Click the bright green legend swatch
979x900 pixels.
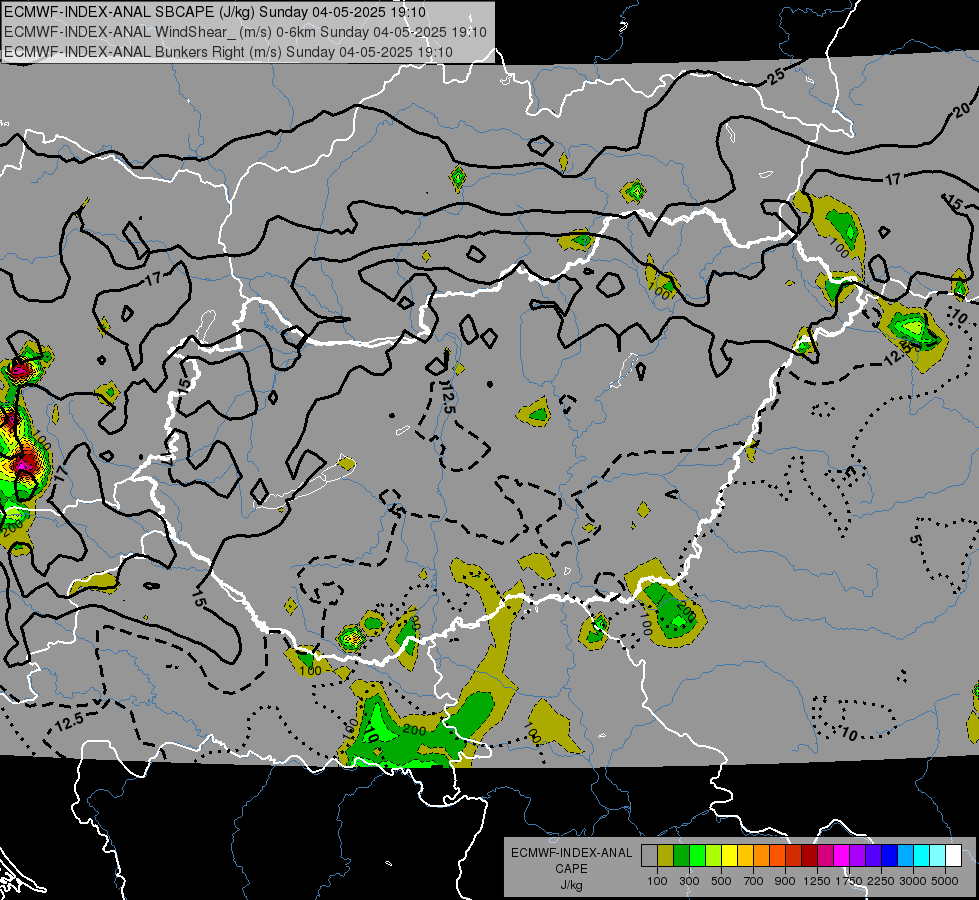[x=697, y=855]
